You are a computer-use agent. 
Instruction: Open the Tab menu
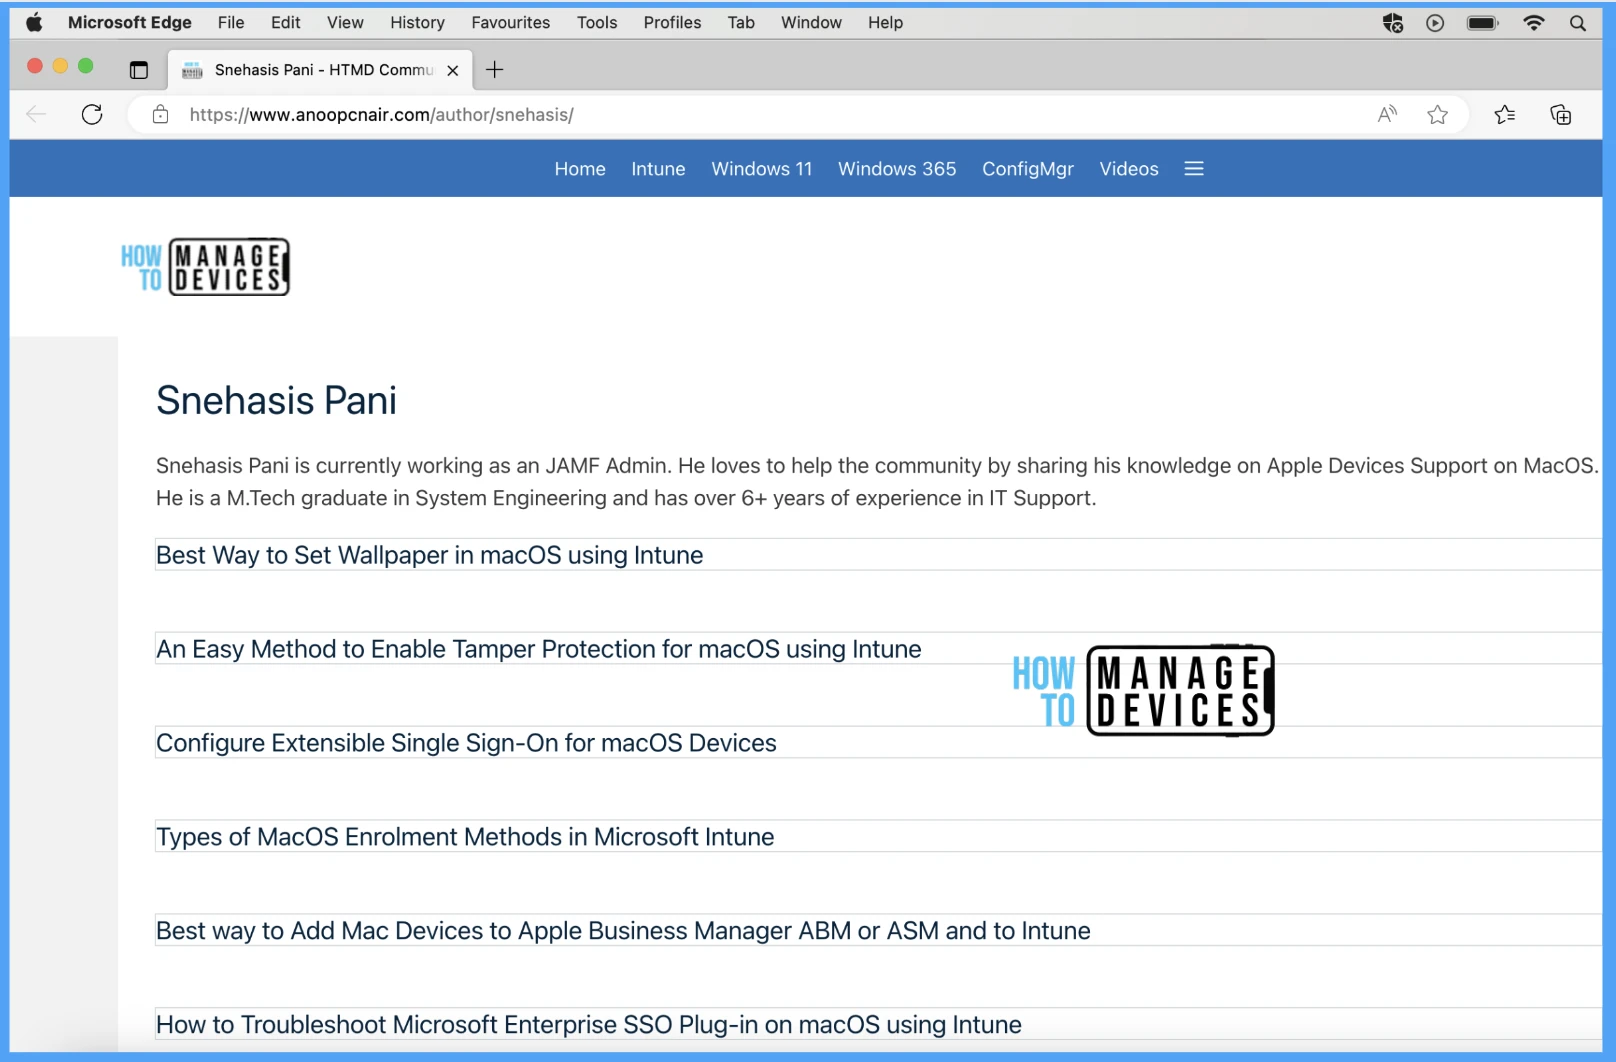click(x=741, y=22)
